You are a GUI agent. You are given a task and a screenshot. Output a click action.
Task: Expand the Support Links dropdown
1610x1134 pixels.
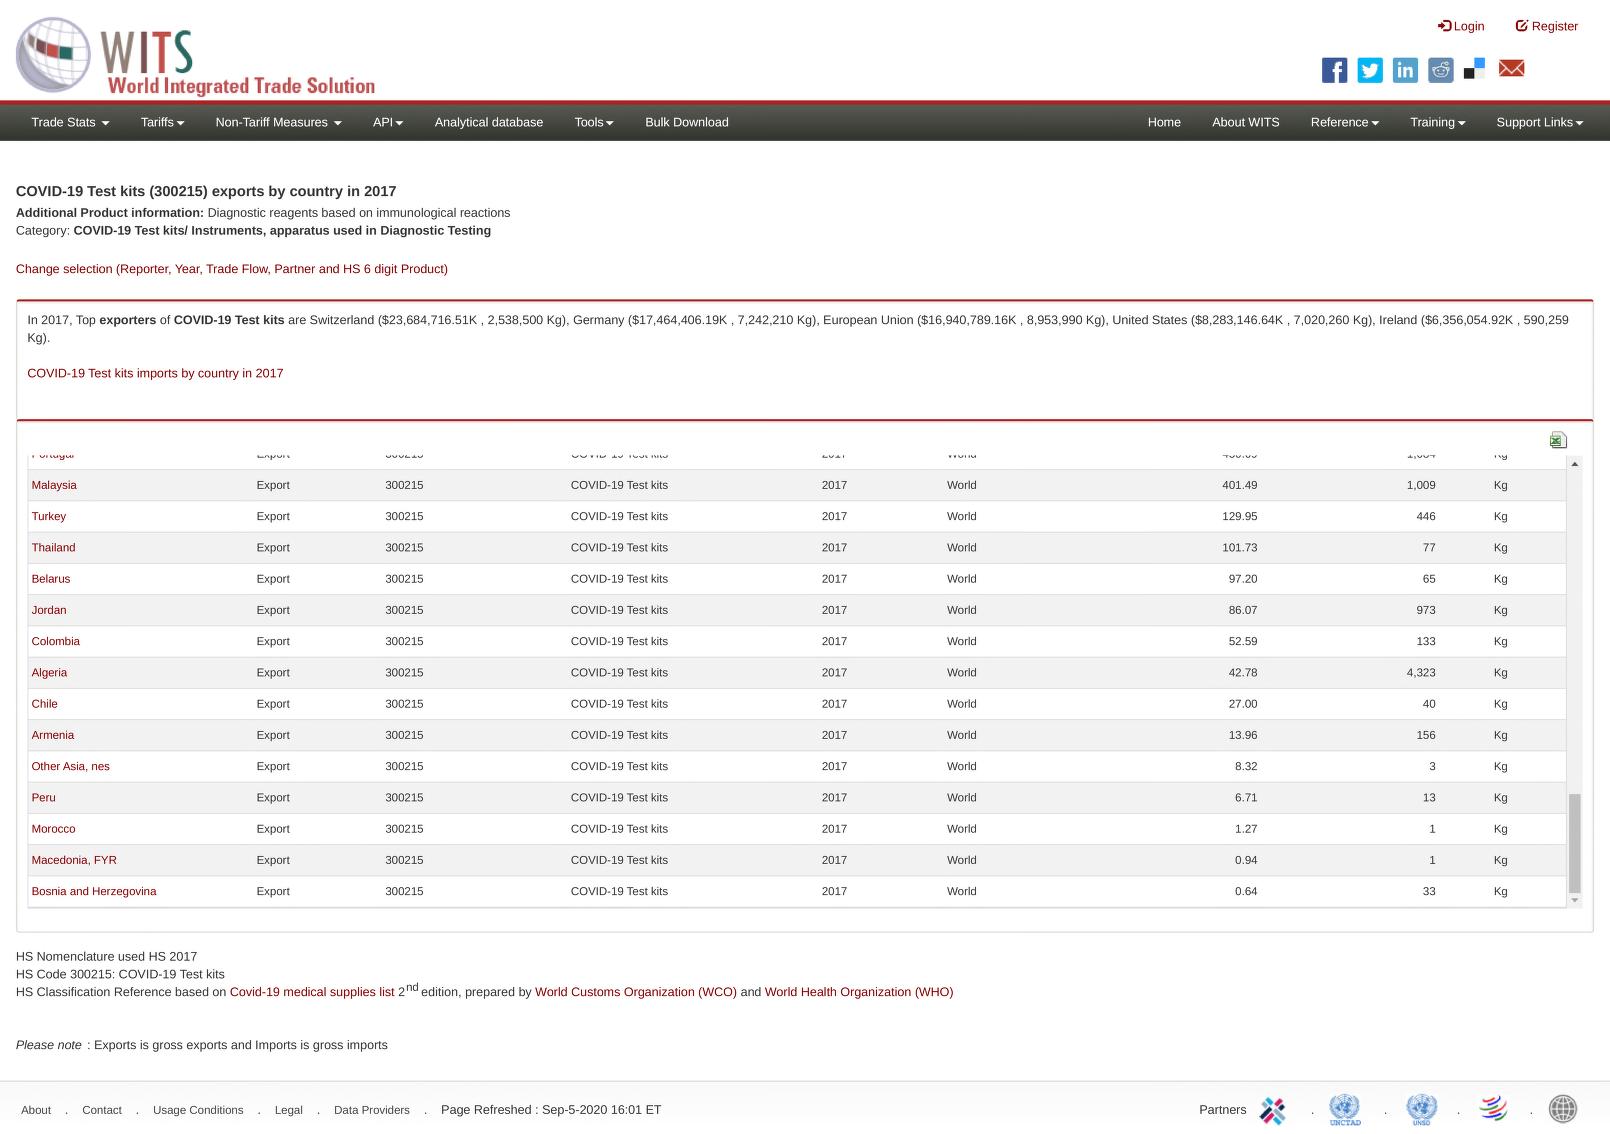pos(1539,122)
